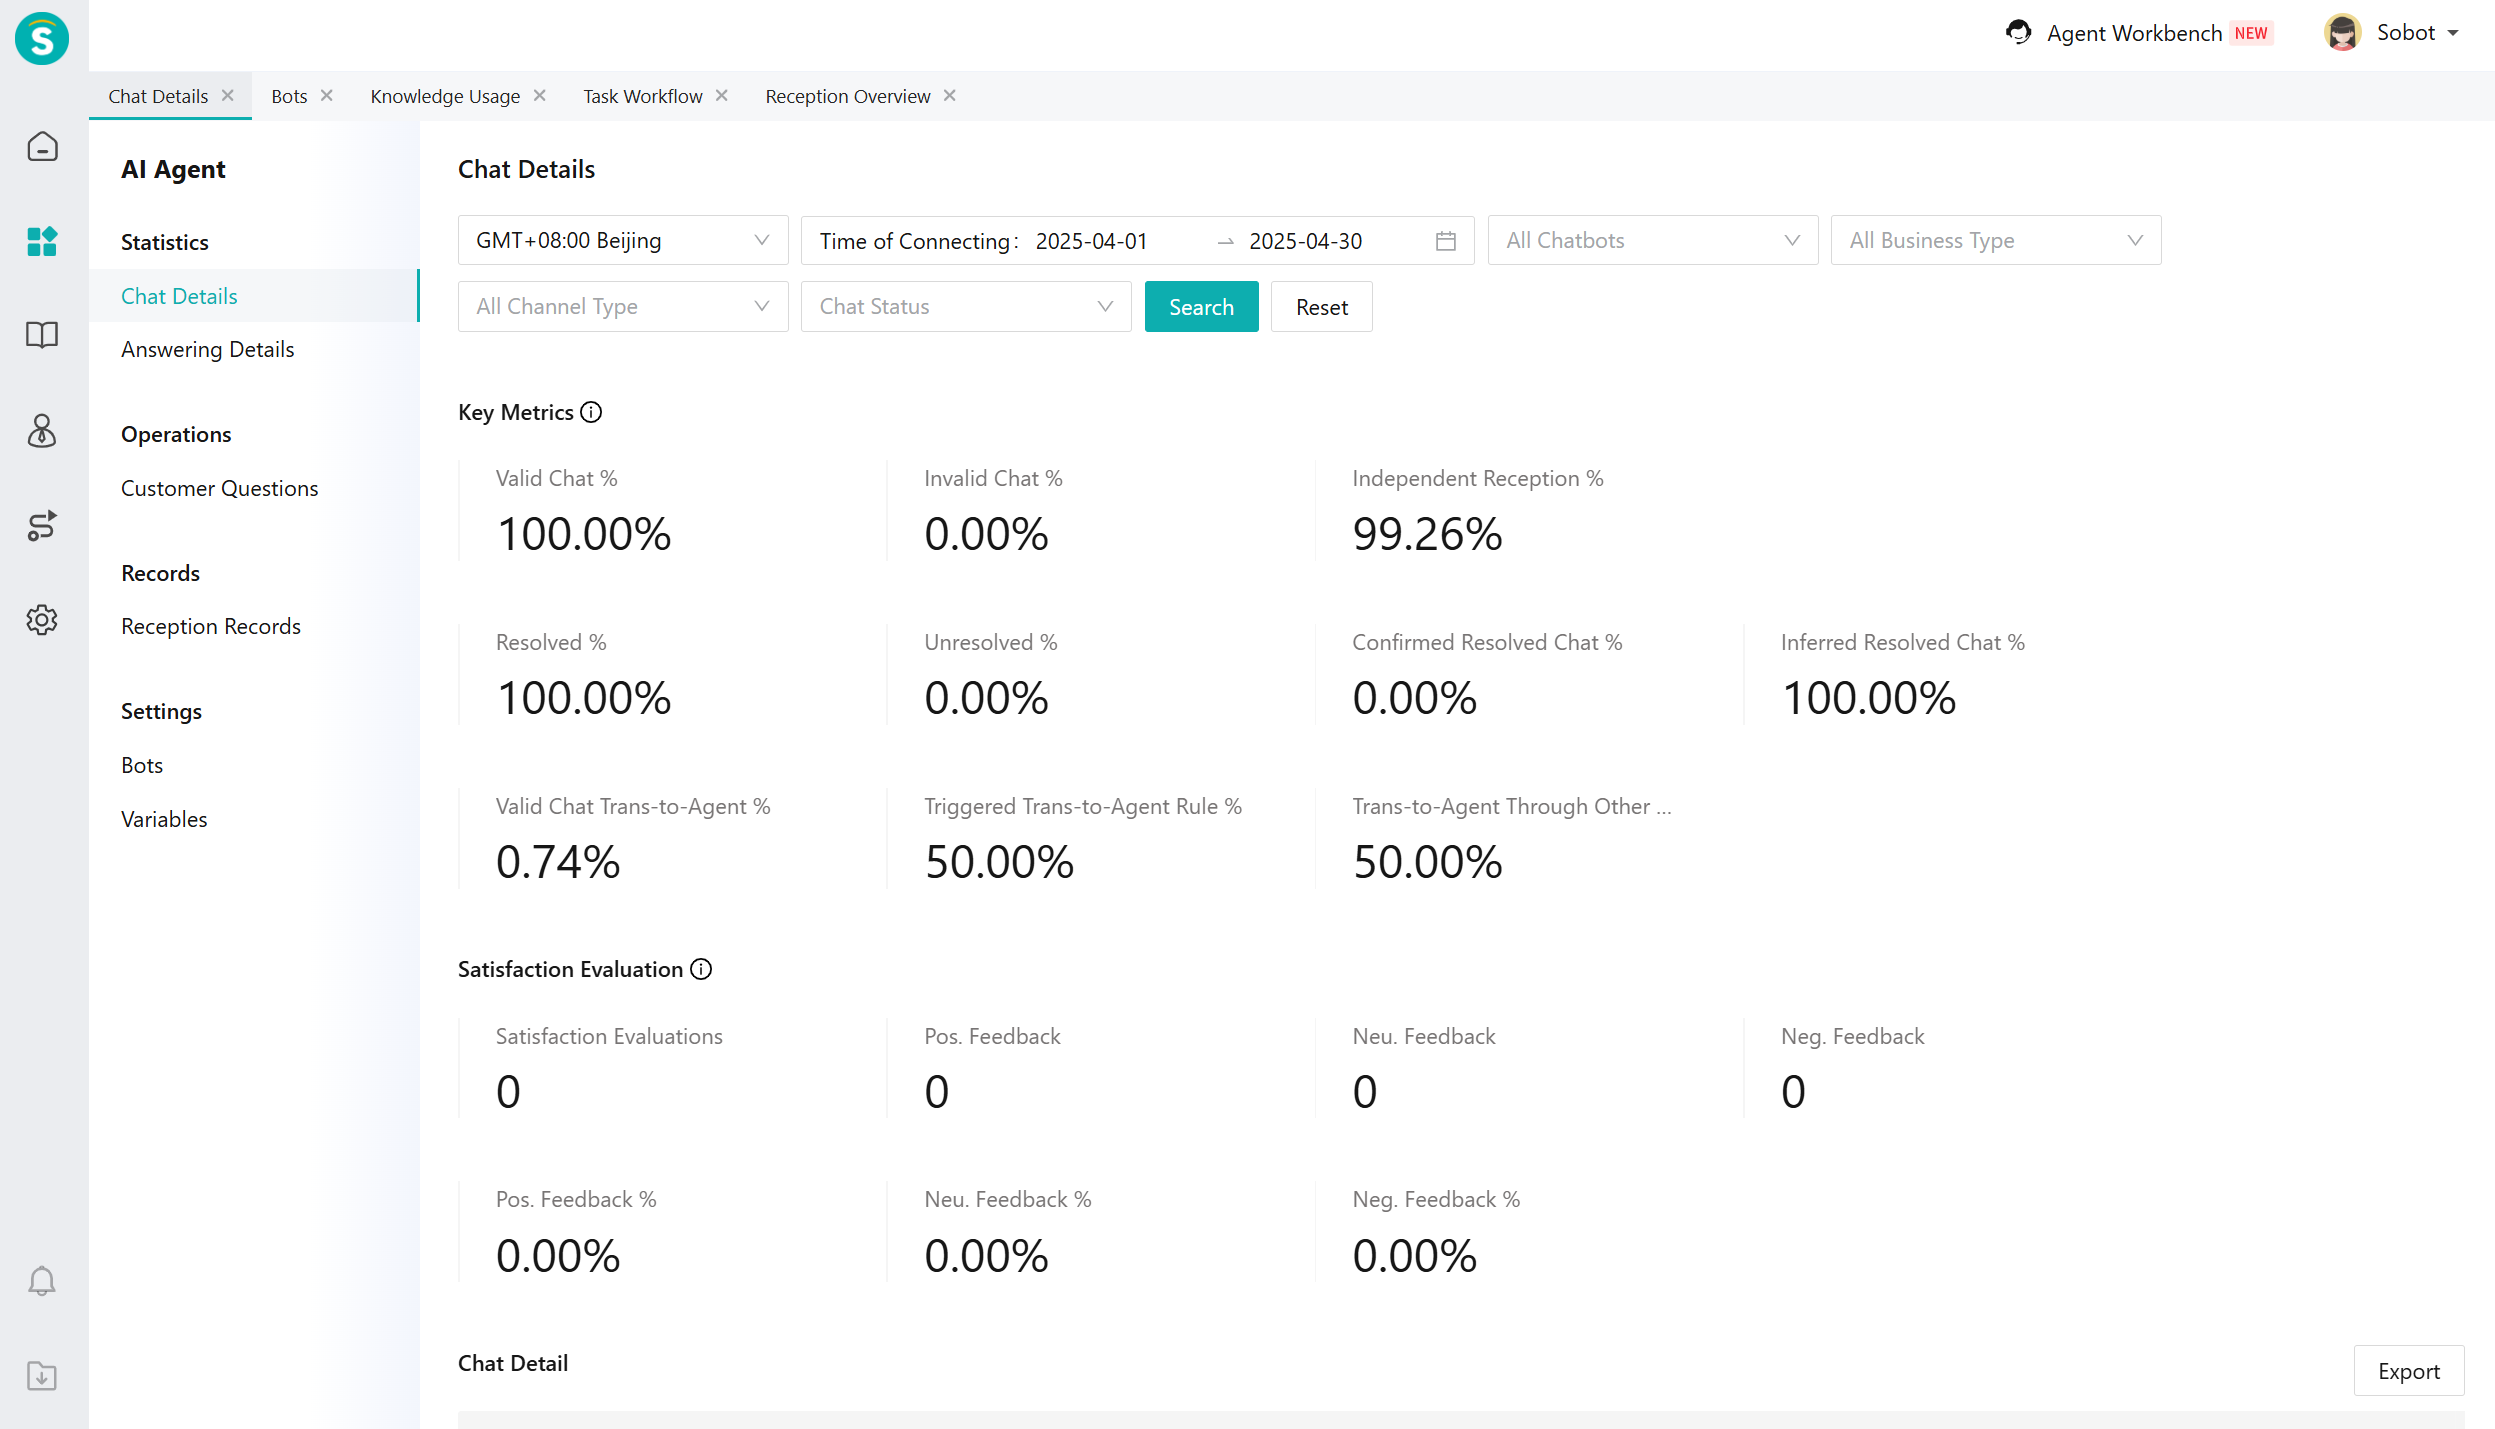
Task: Open the workflow routing sidebar icon
Action: [42, 525]
